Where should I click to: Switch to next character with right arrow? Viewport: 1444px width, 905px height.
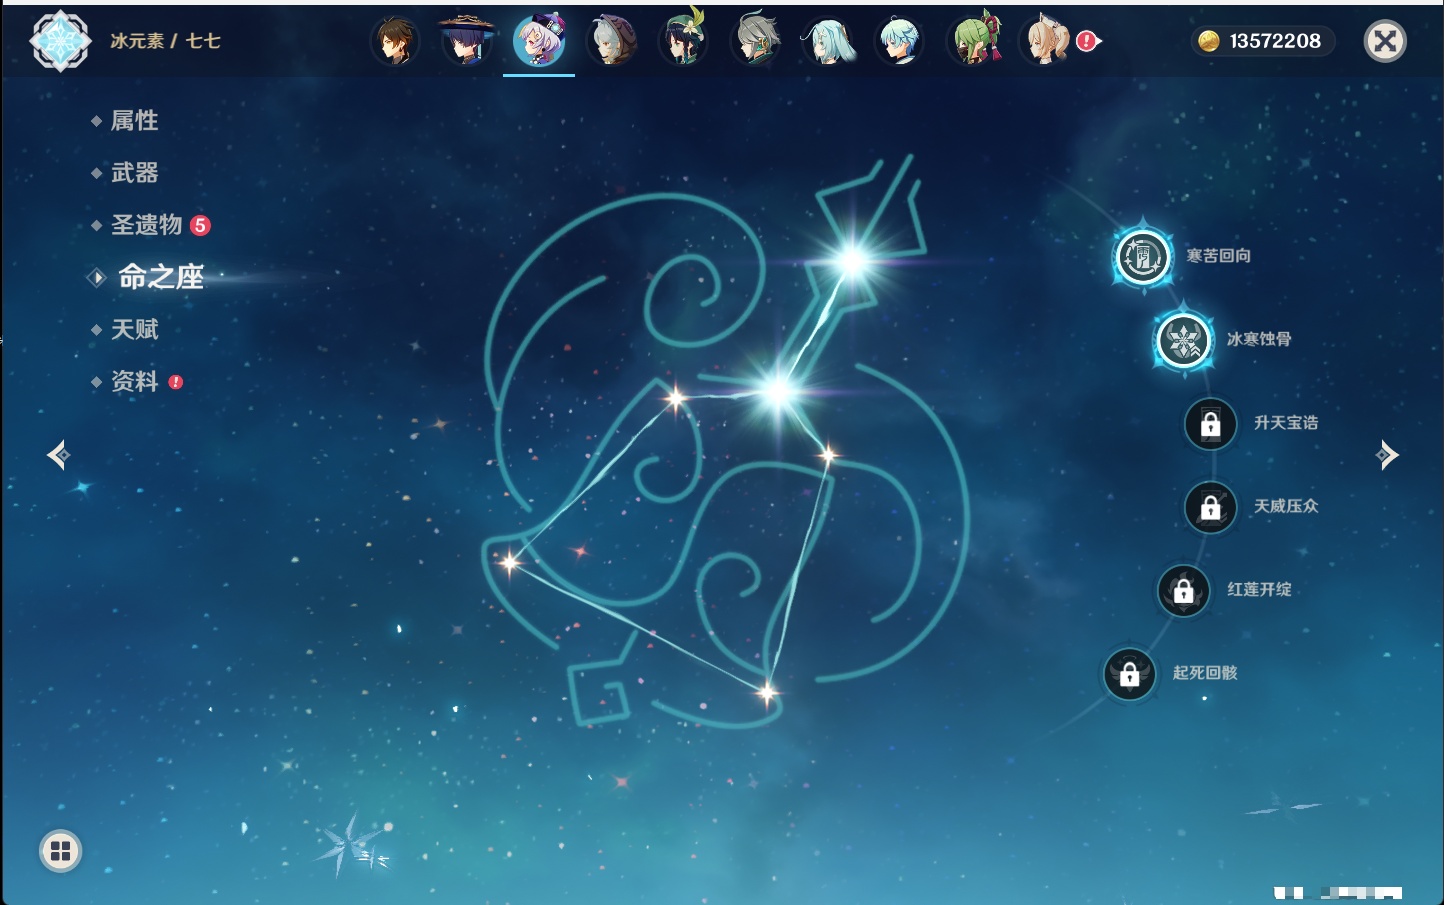pos(1387,455)
